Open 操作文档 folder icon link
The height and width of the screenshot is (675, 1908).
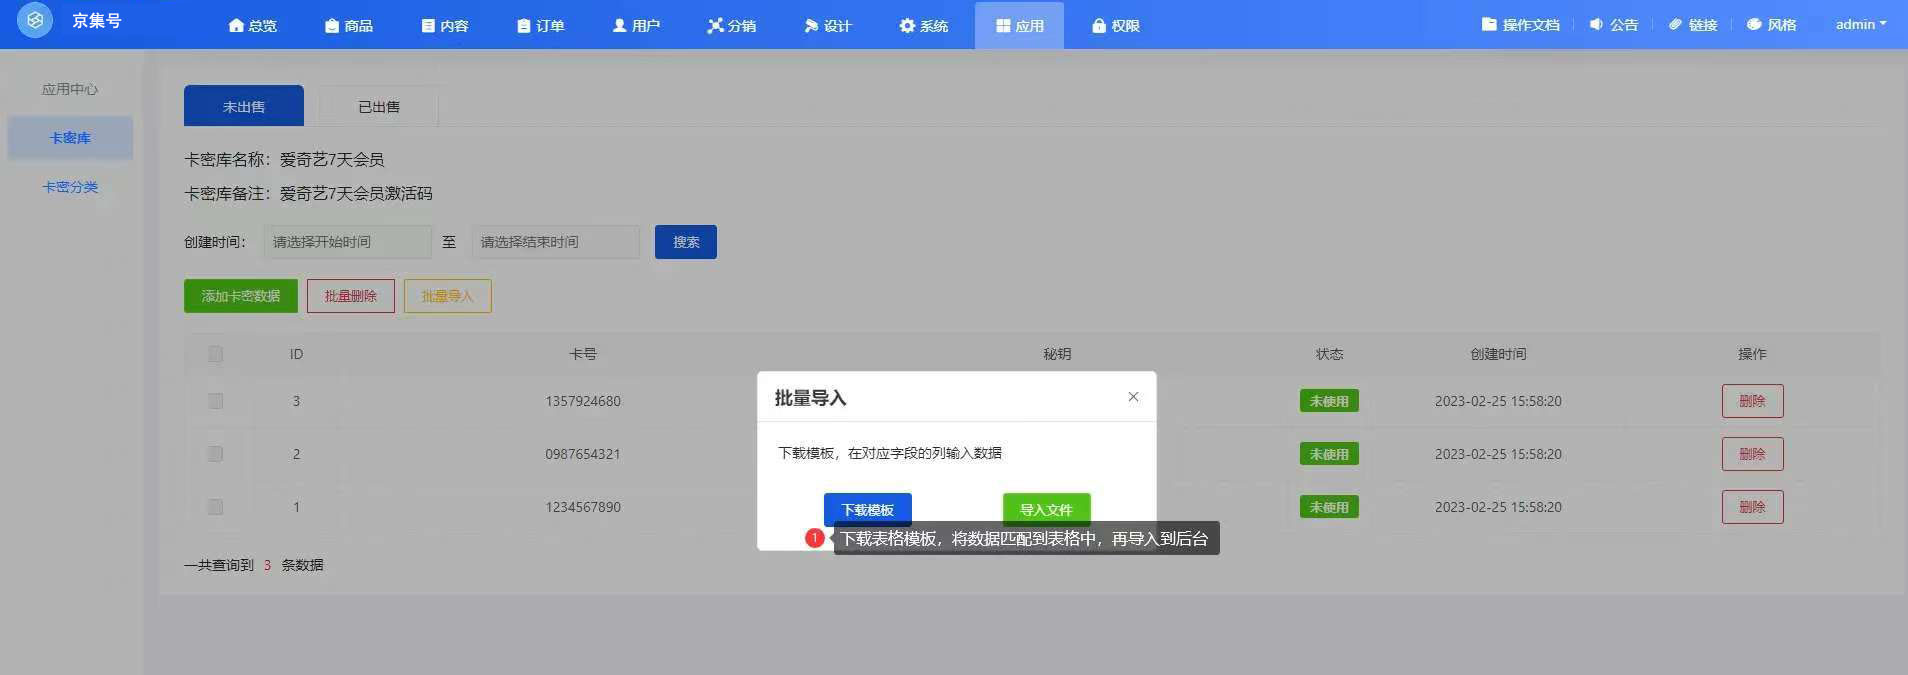coord(1489,24)
